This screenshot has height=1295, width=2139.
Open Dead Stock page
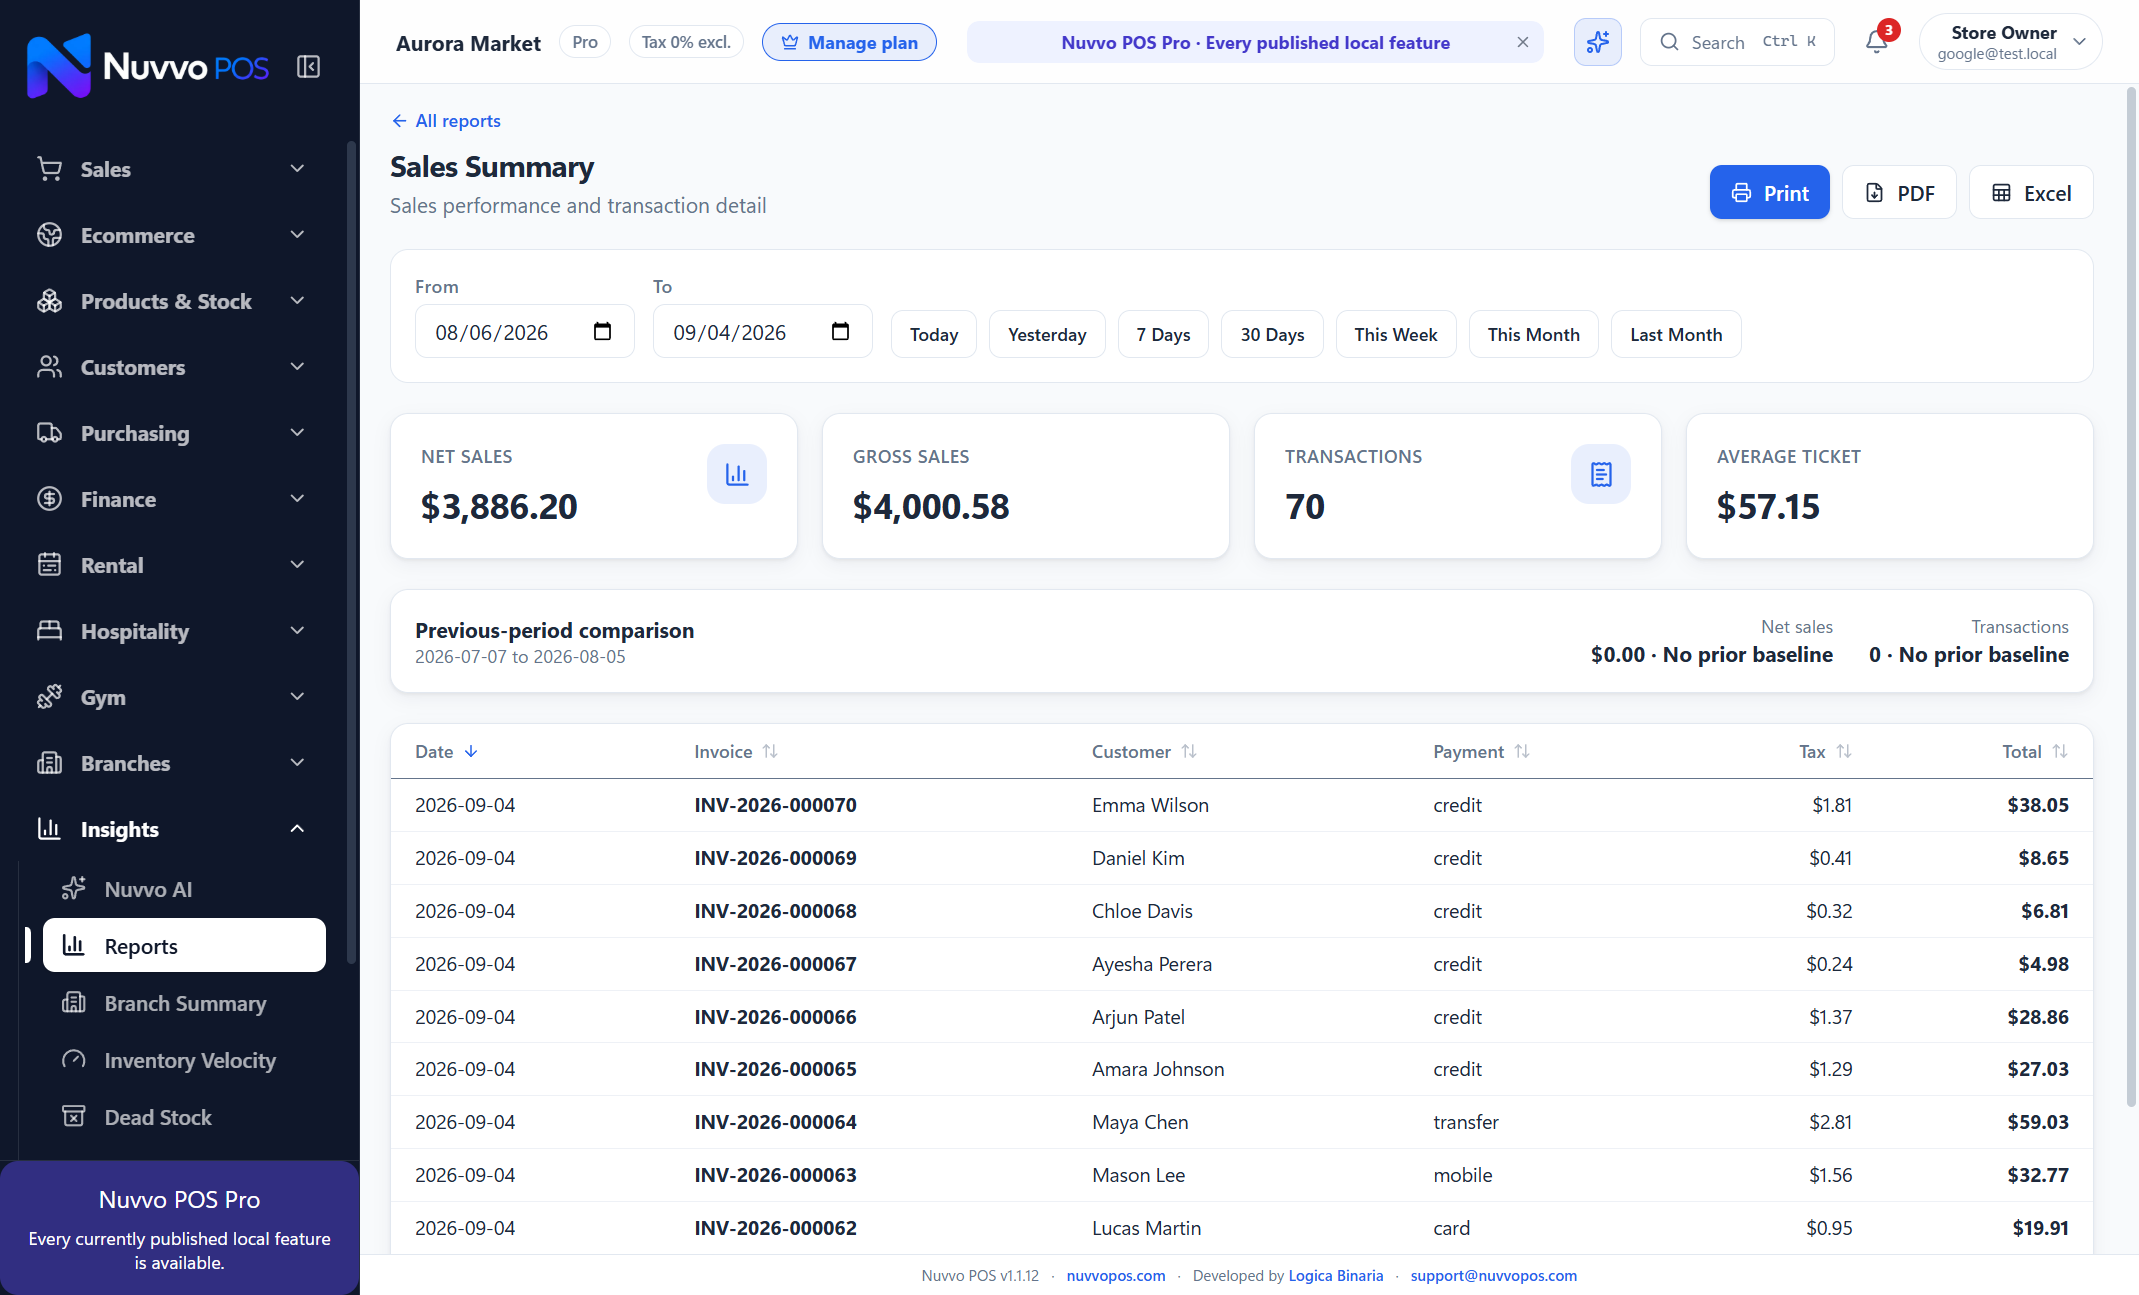click(184, 1117)
